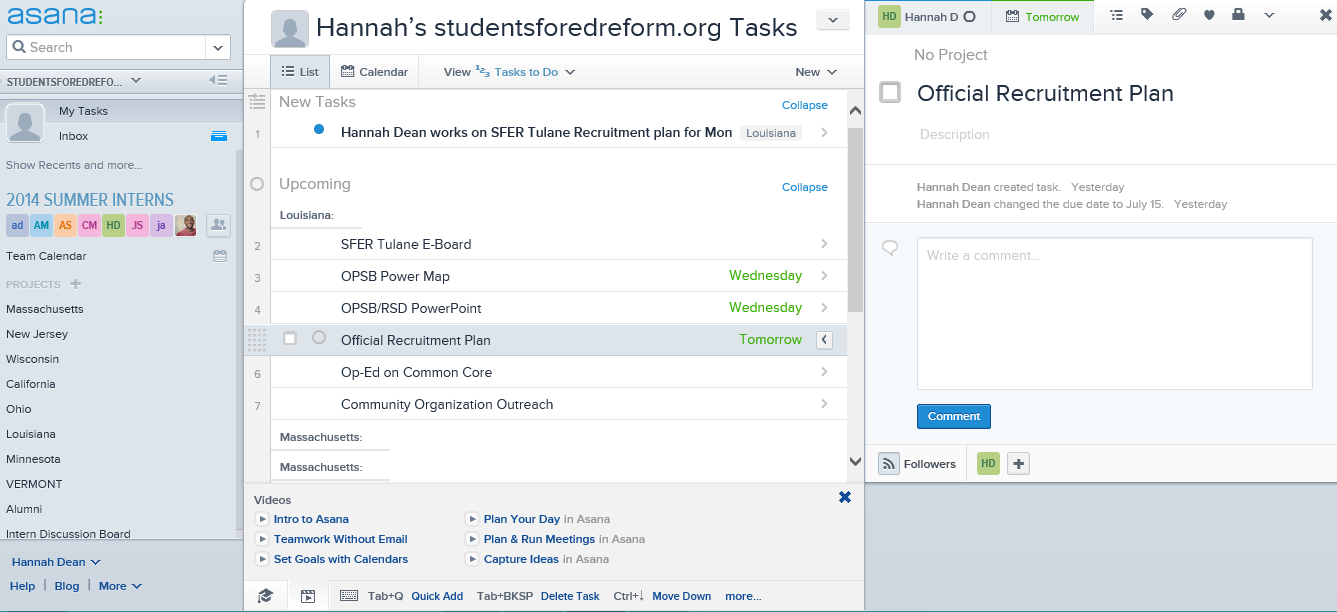
Task: Toggle the Upcoming section circle
Action: point(257,184)
